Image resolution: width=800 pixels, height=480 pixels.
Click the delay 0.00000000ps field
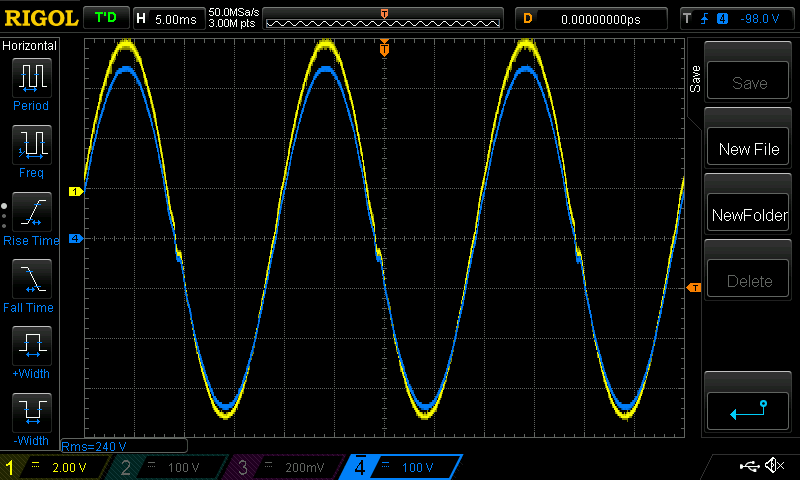pos(590,18)
